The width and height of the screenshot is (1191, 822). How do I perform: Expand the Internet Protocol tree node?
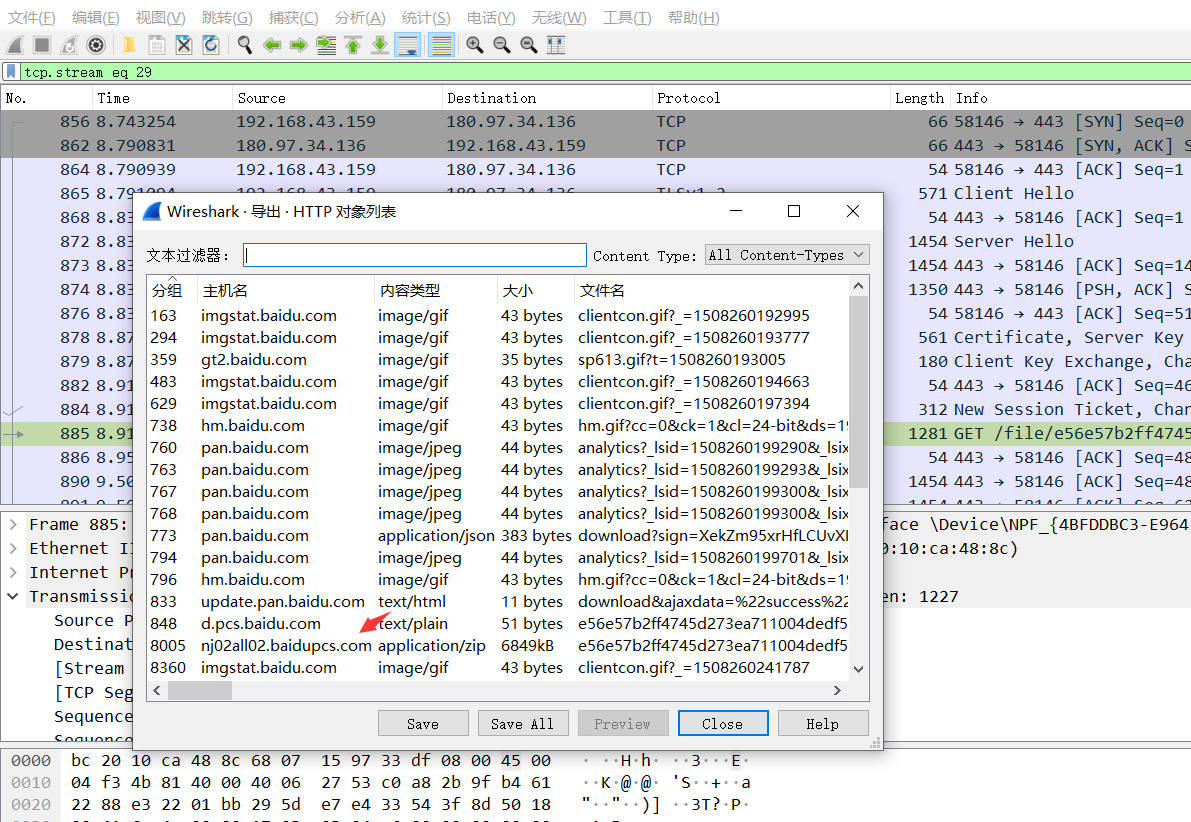click(13, 572)
